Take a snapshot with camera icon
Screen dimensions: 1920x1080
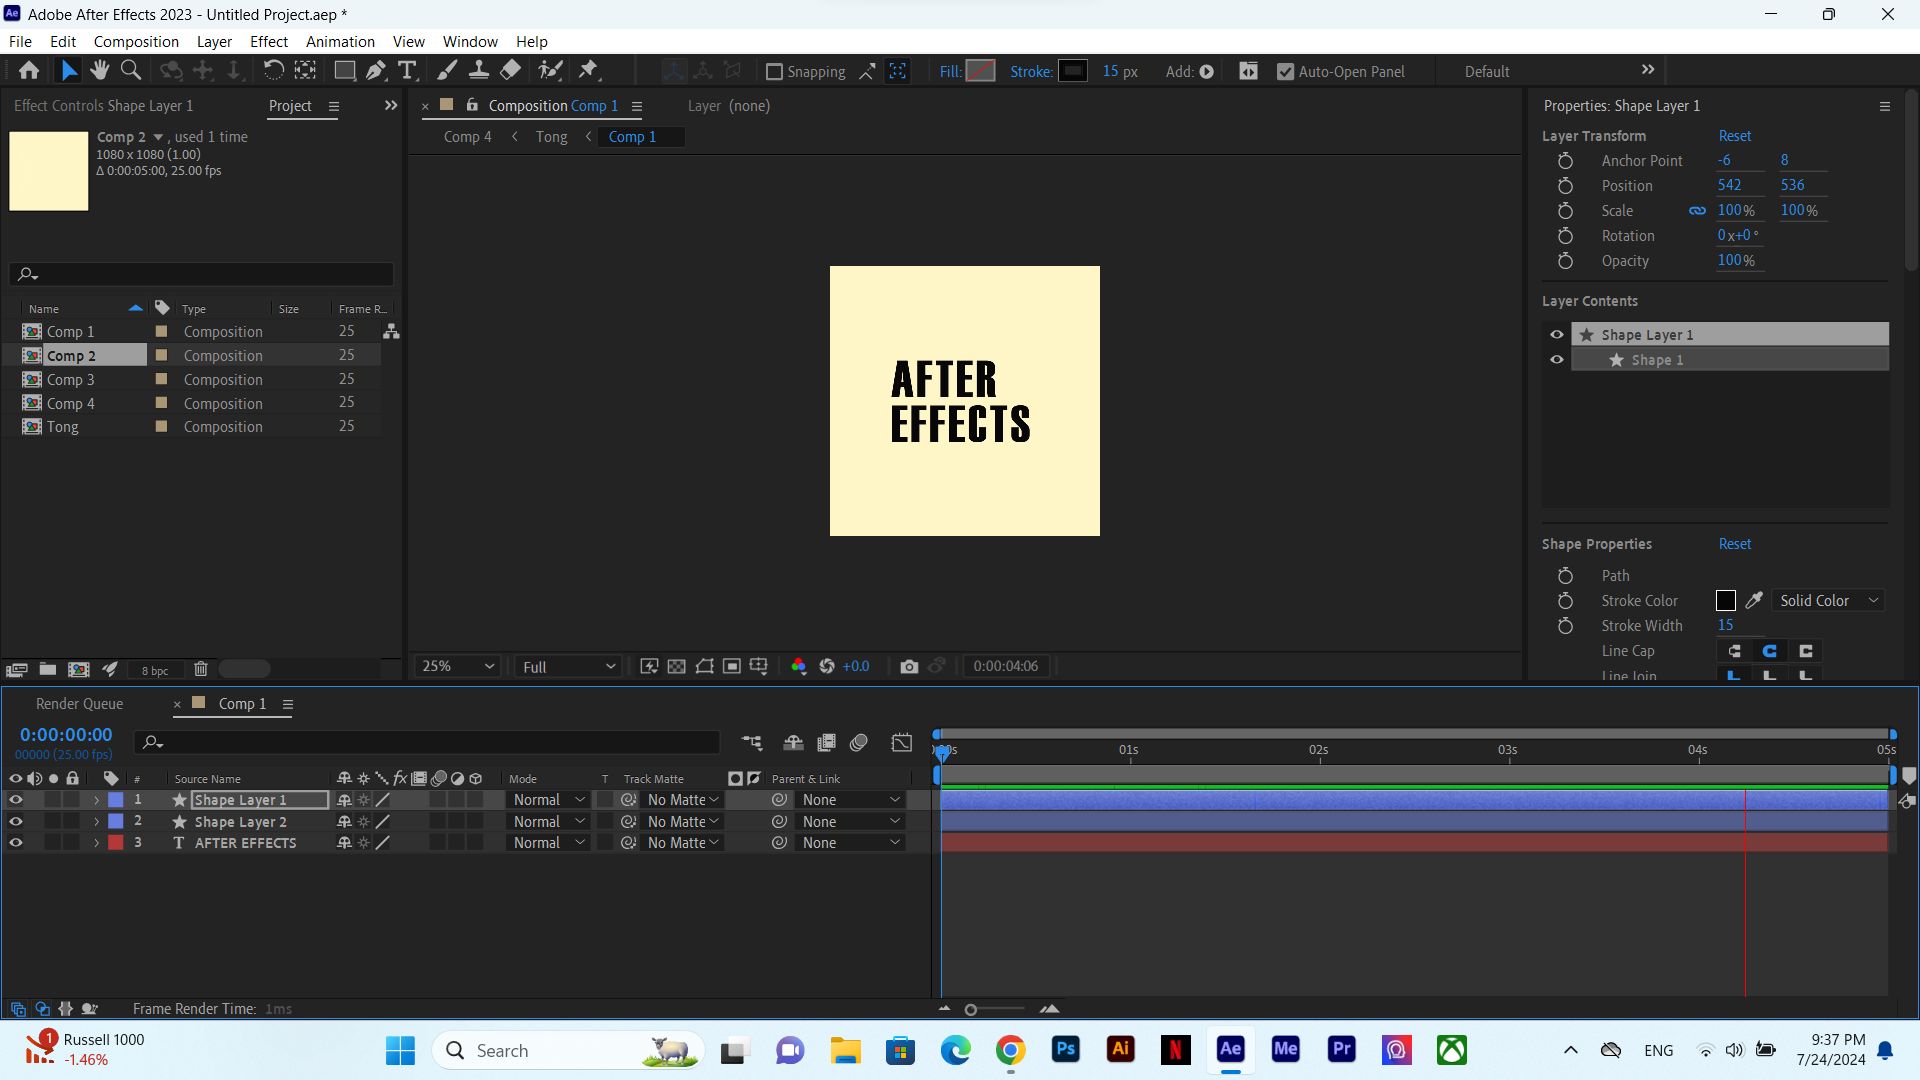[909, 667]
